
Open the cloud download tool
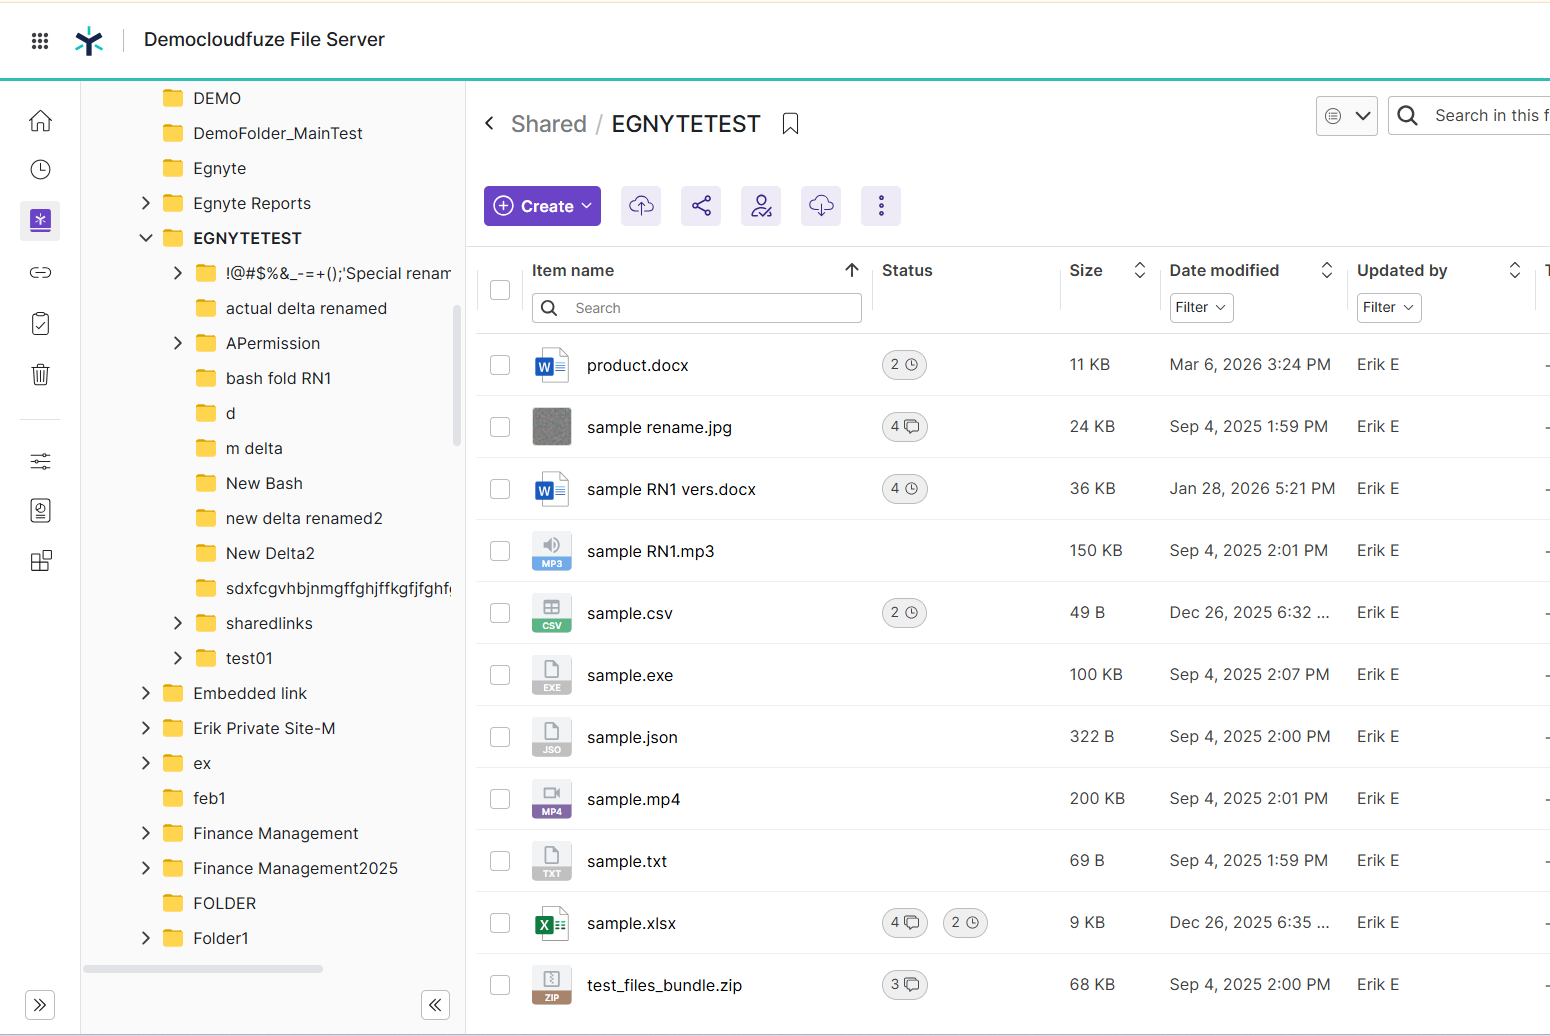point(821,206)
